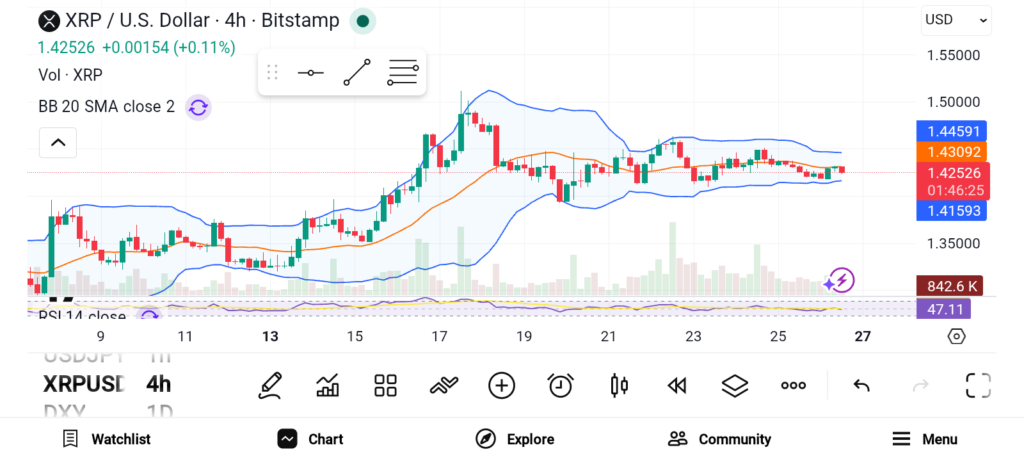Viewport: 1024px width, 461px height.
Task: Create a price alert with alarm clock icon
Action: pos(560,385)
